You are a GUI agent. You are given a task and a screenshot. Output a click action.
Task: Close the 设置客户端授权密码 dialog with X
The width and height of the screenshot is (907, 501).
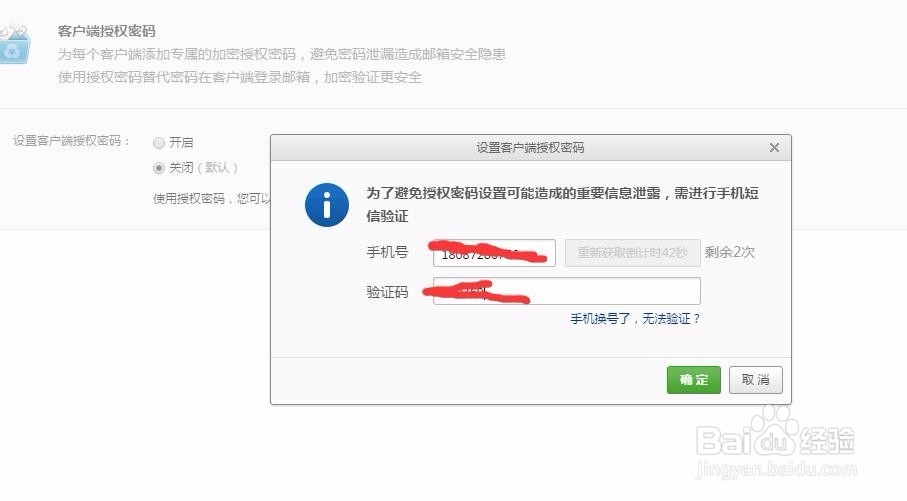774,148
